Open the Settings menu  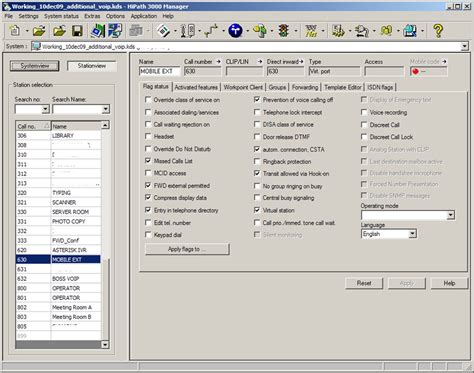point(28,16)
